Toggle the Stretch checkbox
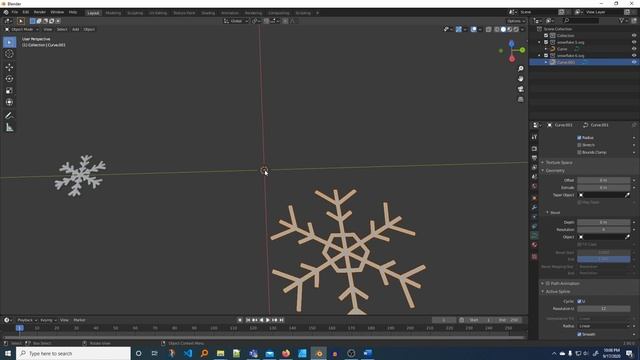This screenshot has width=640, height=360. click(579, 145)
